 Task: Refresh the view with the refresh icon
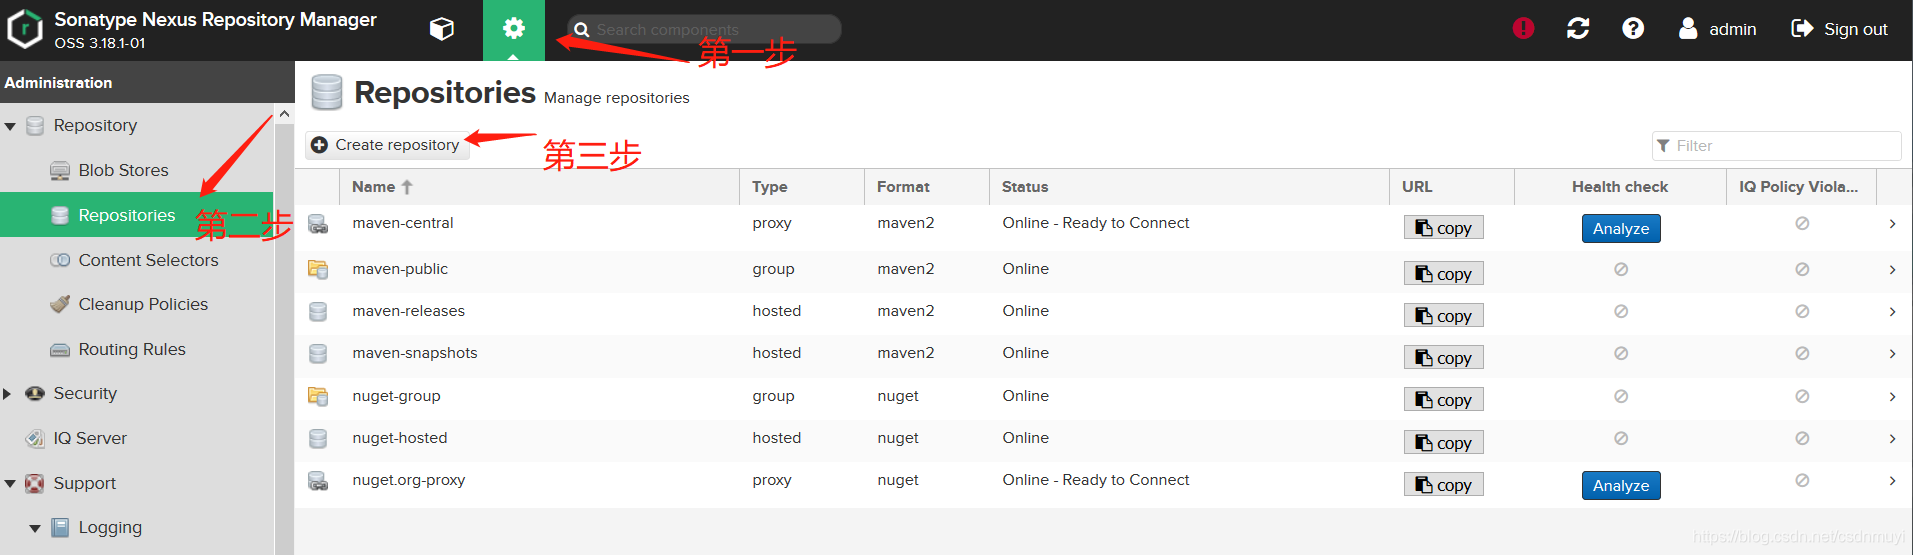[1578, 29]
